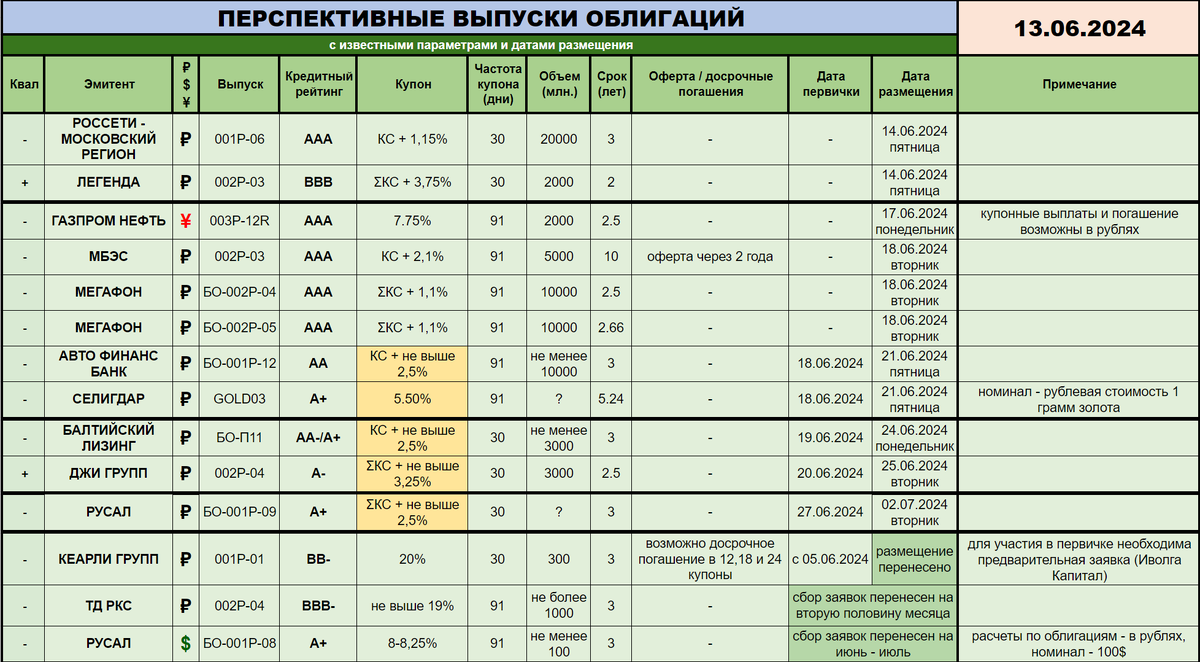The image size is (1200, 662).
Task: Click ruble symbol in БАЛТИЙСКИЙ ЛИЗИНГ row
Action: pyautogui.click(x=185, y=437)
